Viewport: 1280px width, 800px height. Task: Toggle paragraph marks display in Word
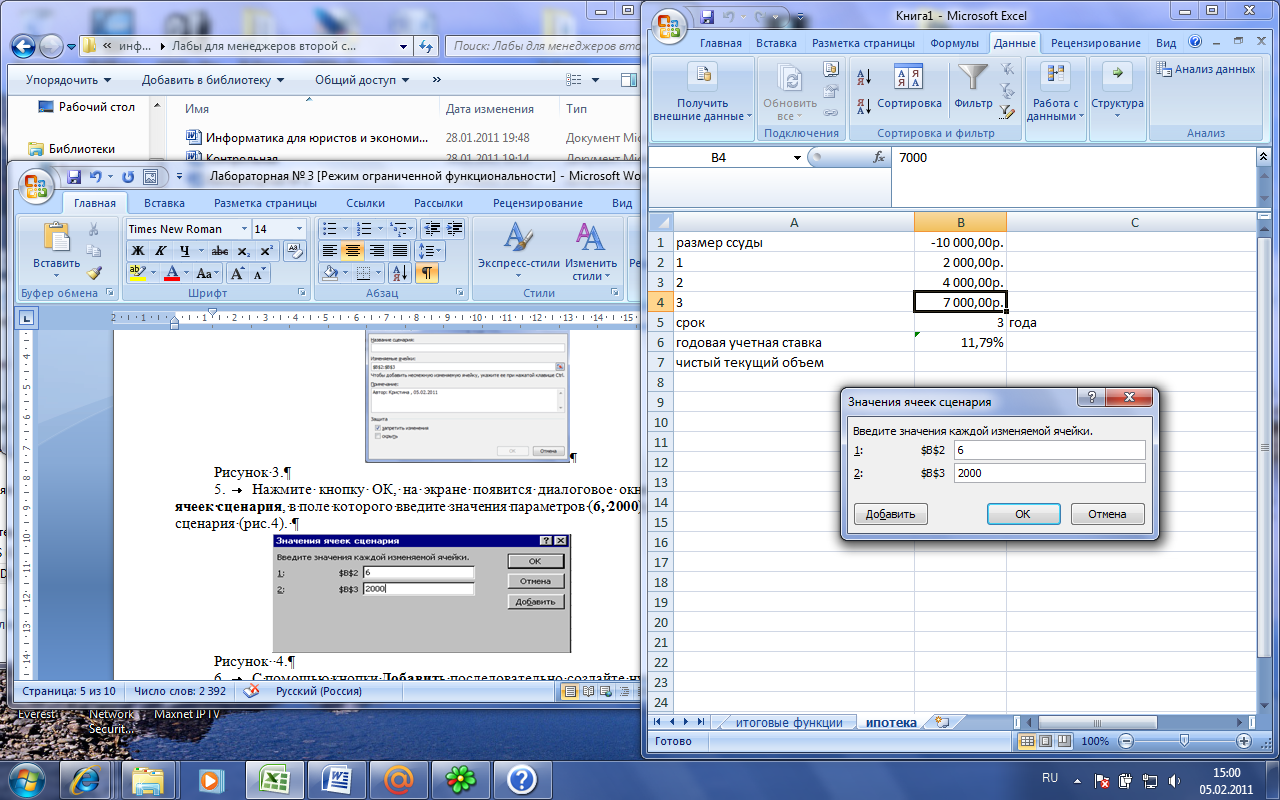tap(426, 273)
